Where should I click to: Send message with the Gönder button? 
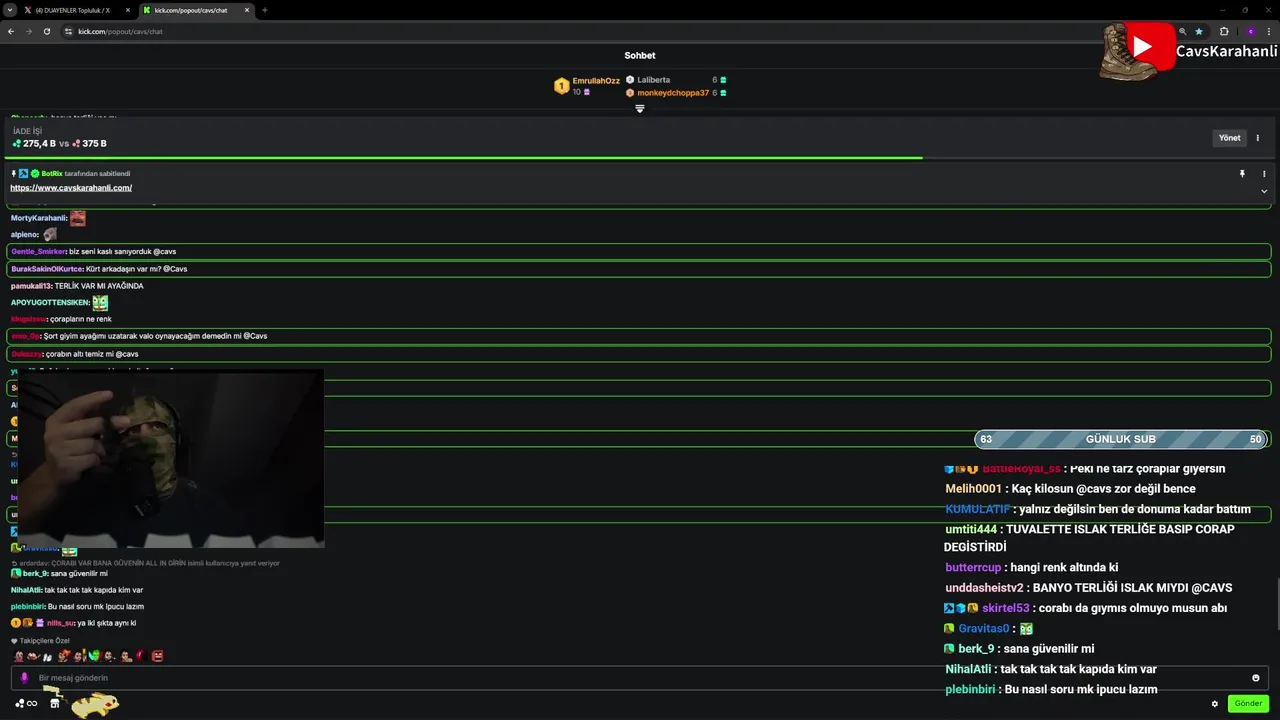coord(1248,704)
